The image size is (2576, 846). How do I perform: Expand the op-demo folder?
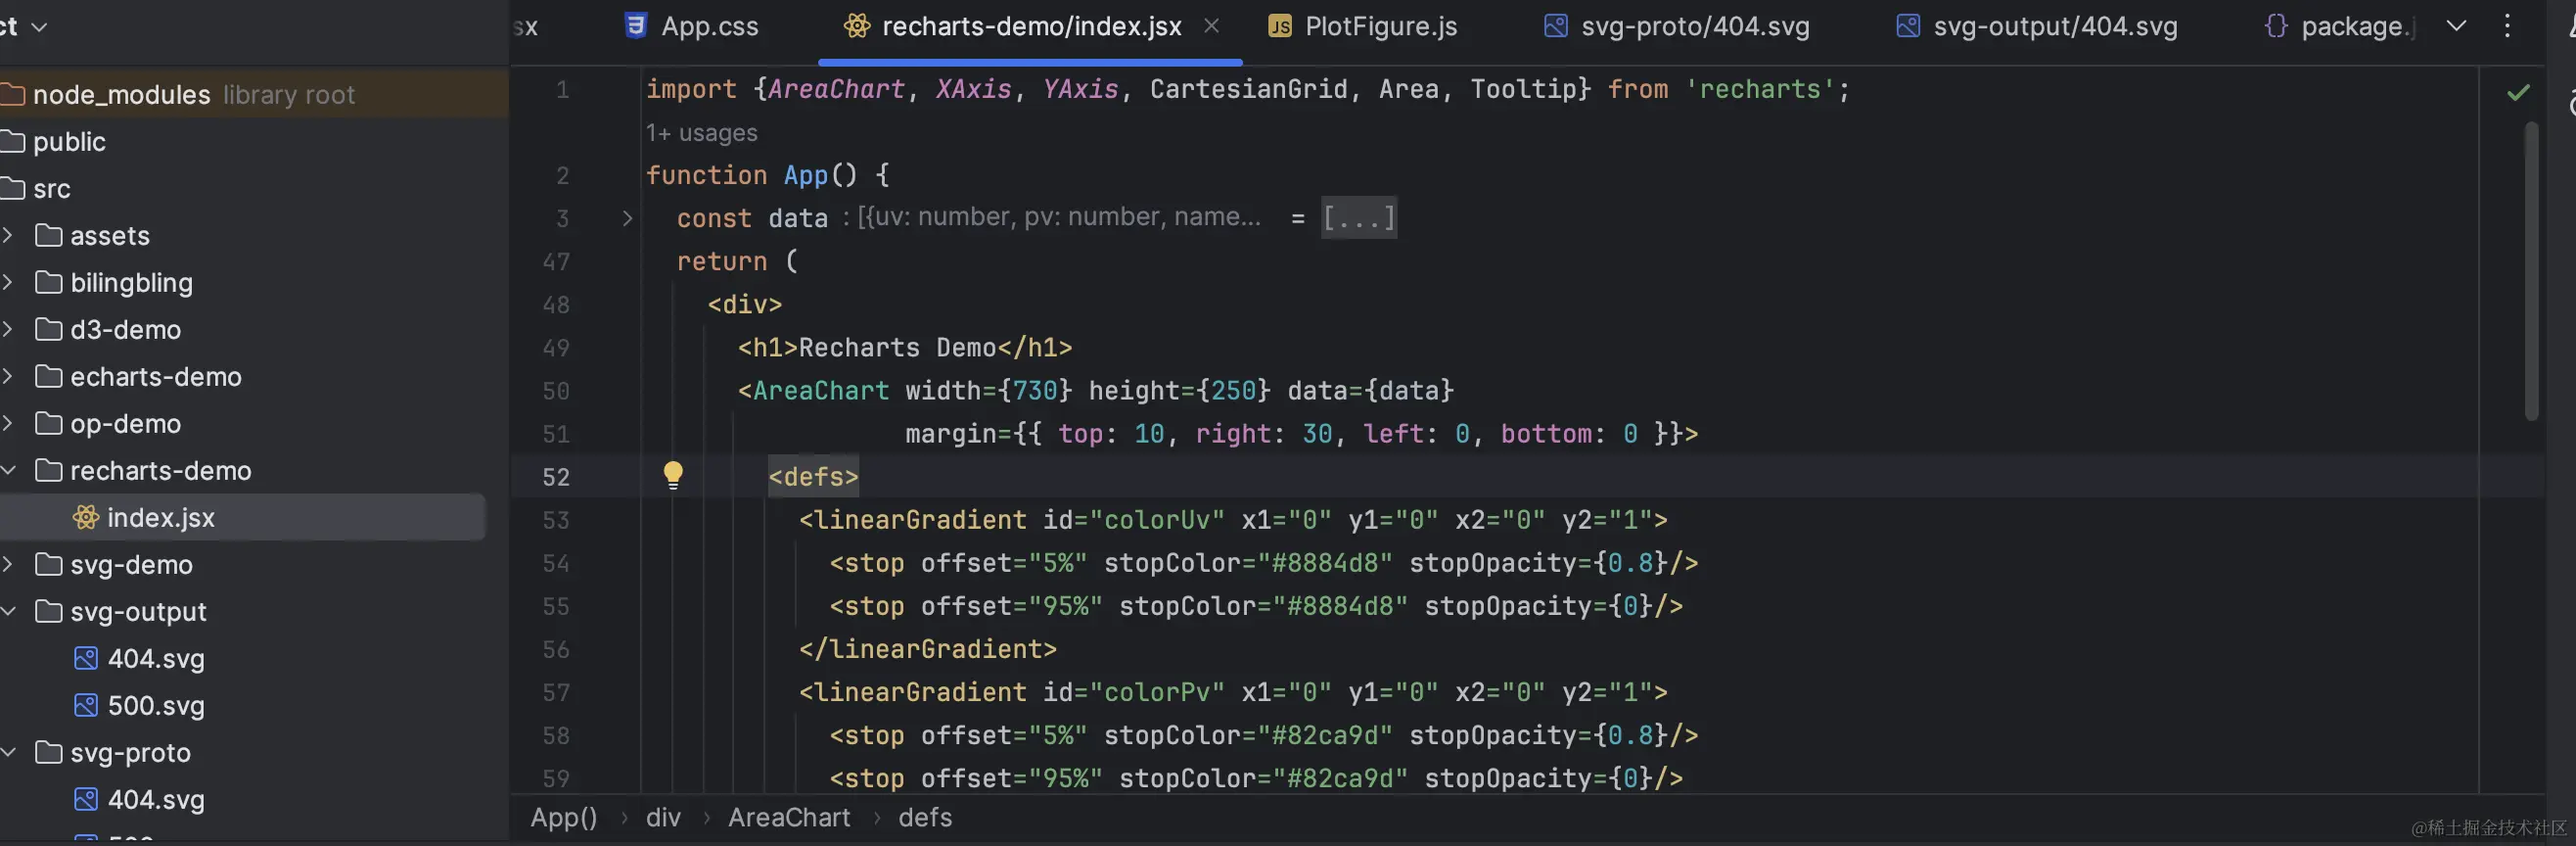pyautogui.click(x=8, y=424)
